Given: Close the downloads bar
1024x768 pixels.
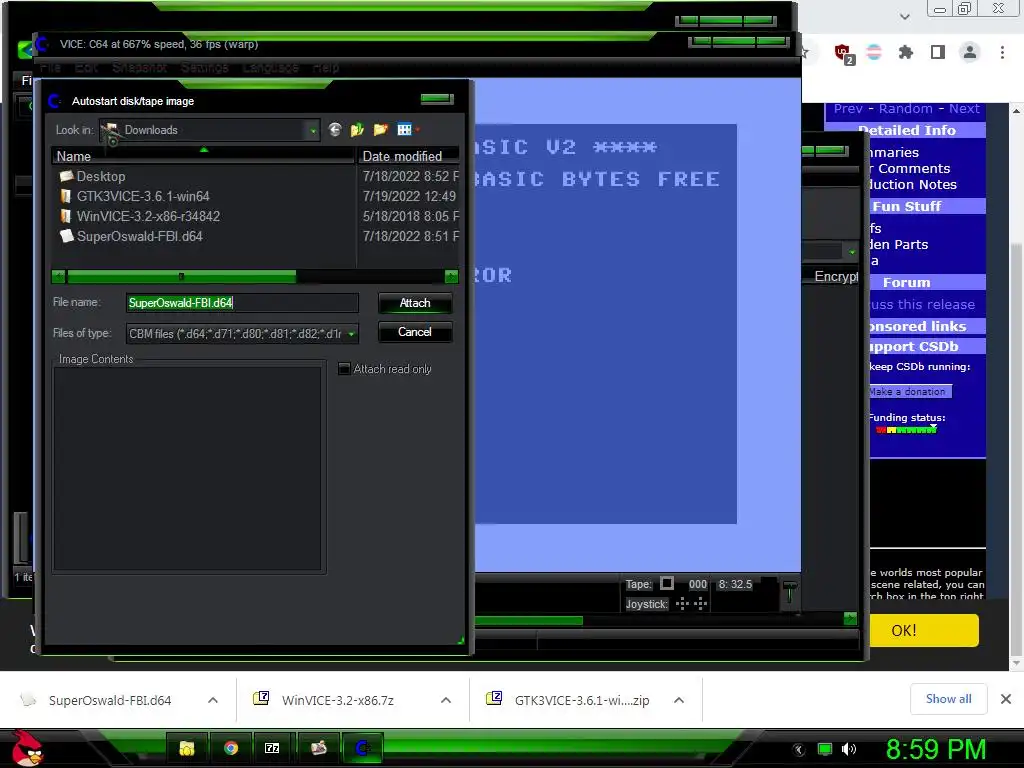Looking at the screenshot, I should pyautogui.click(x=1006, y=699).
